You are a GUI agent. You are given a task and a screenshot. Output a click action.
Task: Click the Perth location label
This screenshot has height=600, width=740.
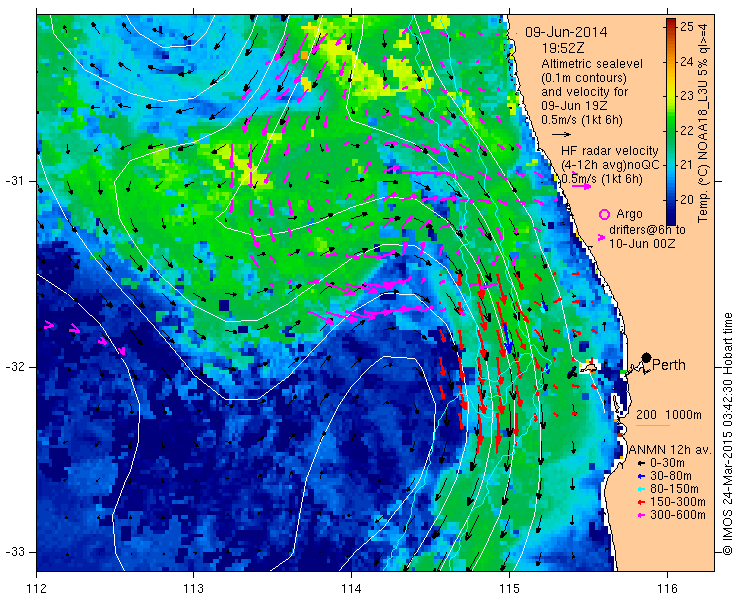(669, 365)
